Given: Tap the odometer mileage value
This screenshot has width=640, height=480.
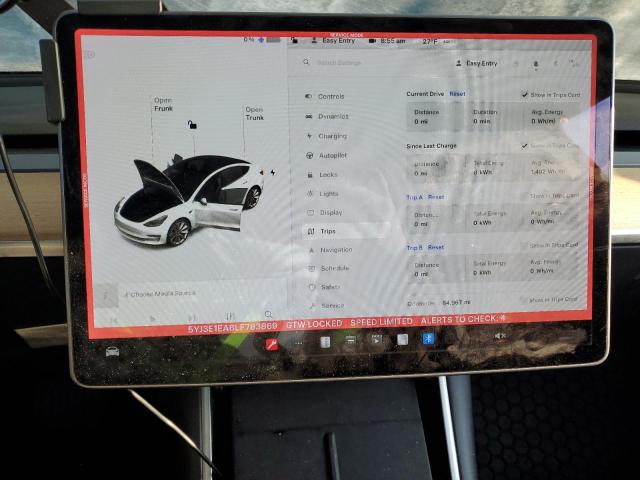Looking at the screenshot, I should 456,303.
